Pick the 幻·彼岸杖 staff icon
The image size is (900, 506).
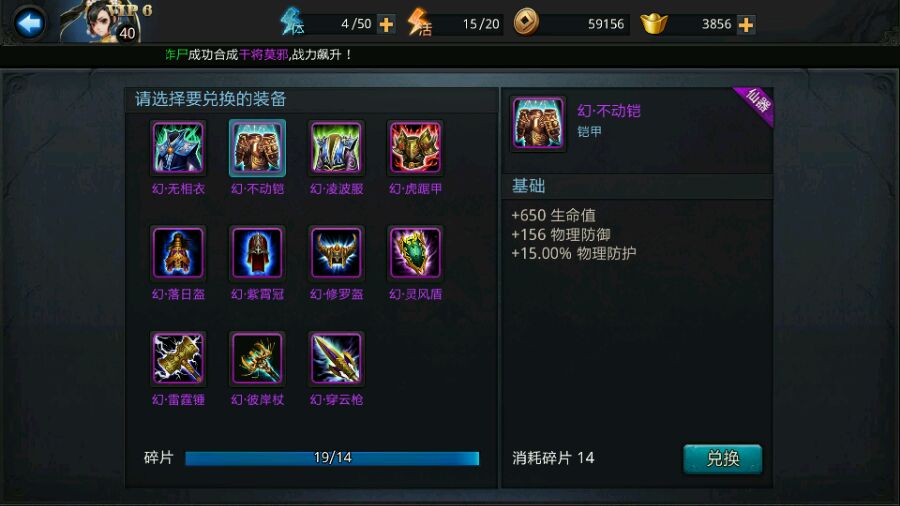pos(257,359)
